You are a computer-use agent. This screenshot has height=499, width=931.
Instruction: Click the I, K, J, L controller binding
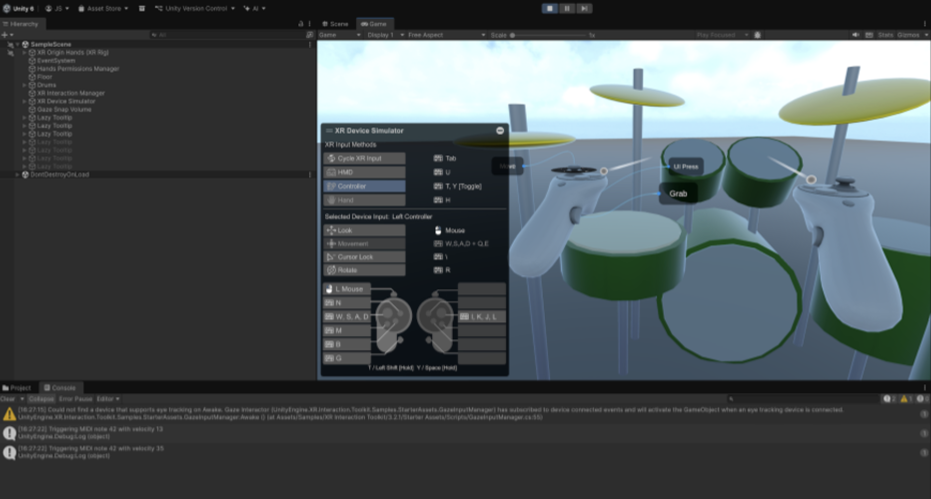pyautogui.click(x=482, y=317)
